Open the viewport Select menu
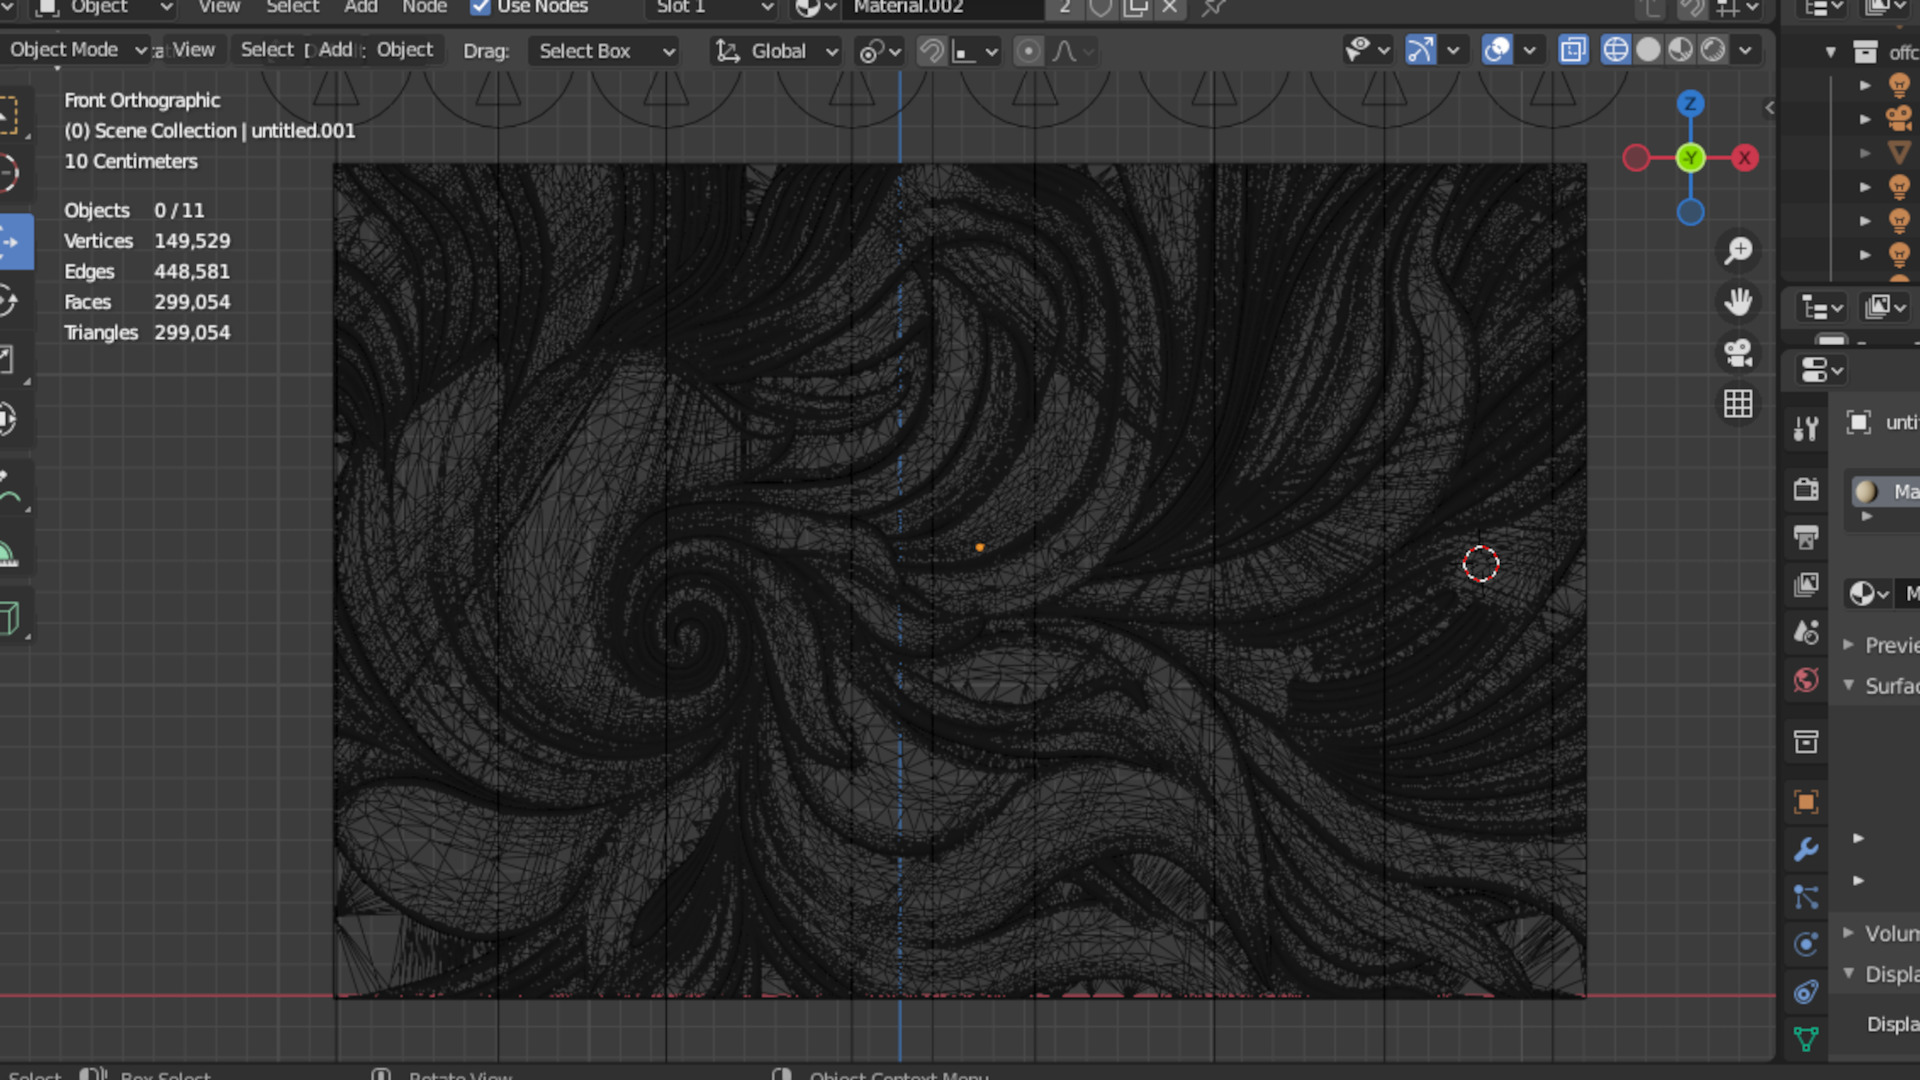The image size is (1920, 1080). (x=267, y=50)
